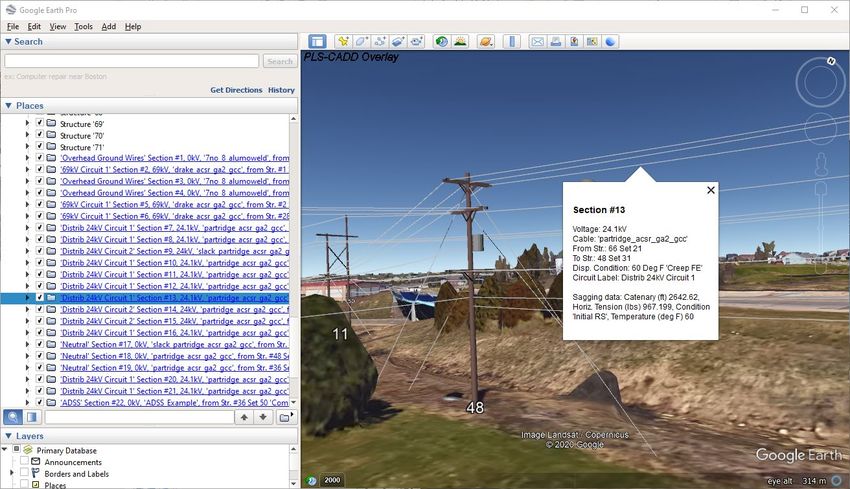Expand Overhead Ground Wires Section #1 node
Viewport: 850px width, 489px height.
point(27,158)
